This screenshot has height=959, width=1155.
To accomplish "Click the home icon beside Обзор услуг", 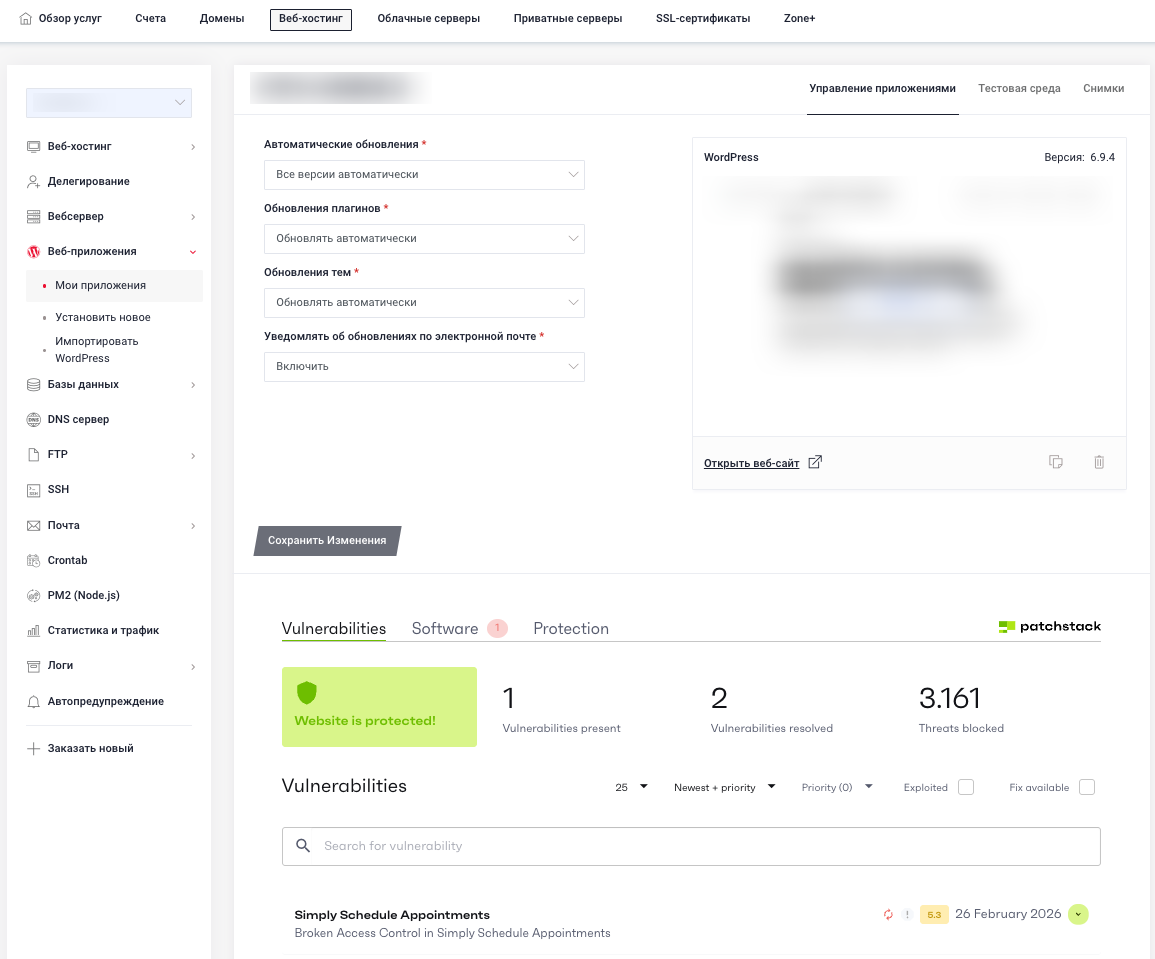I will click(x=26, y=18).
